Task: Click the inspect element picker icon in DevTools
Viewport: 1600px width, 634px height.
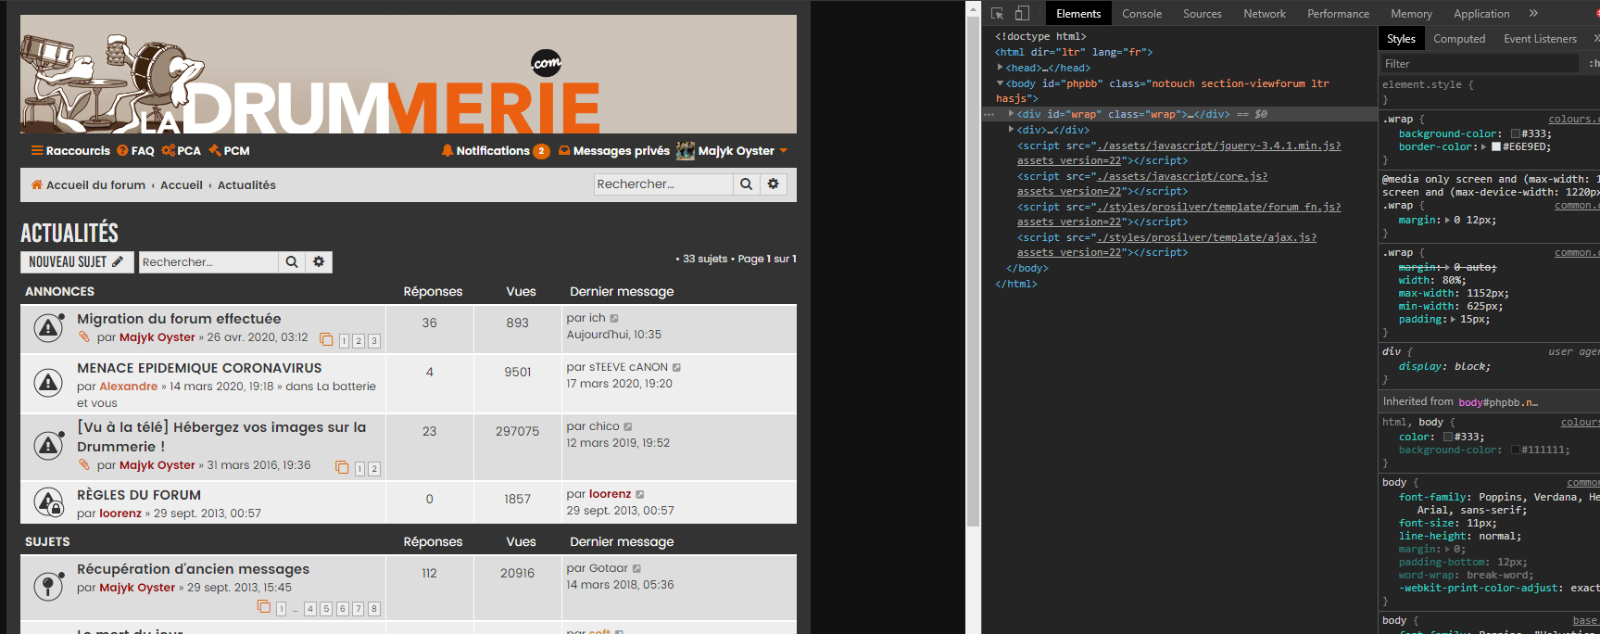Action: point(997,14)
